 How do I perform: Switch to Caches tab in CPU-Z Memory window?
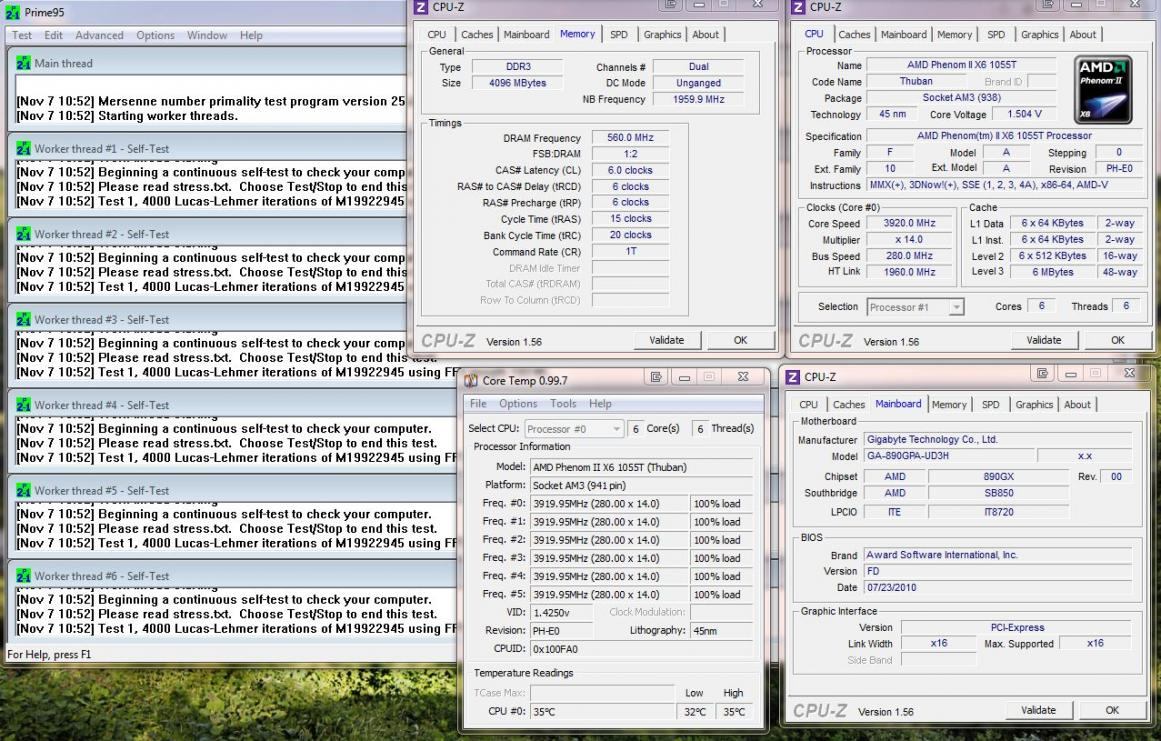point(477,34)
